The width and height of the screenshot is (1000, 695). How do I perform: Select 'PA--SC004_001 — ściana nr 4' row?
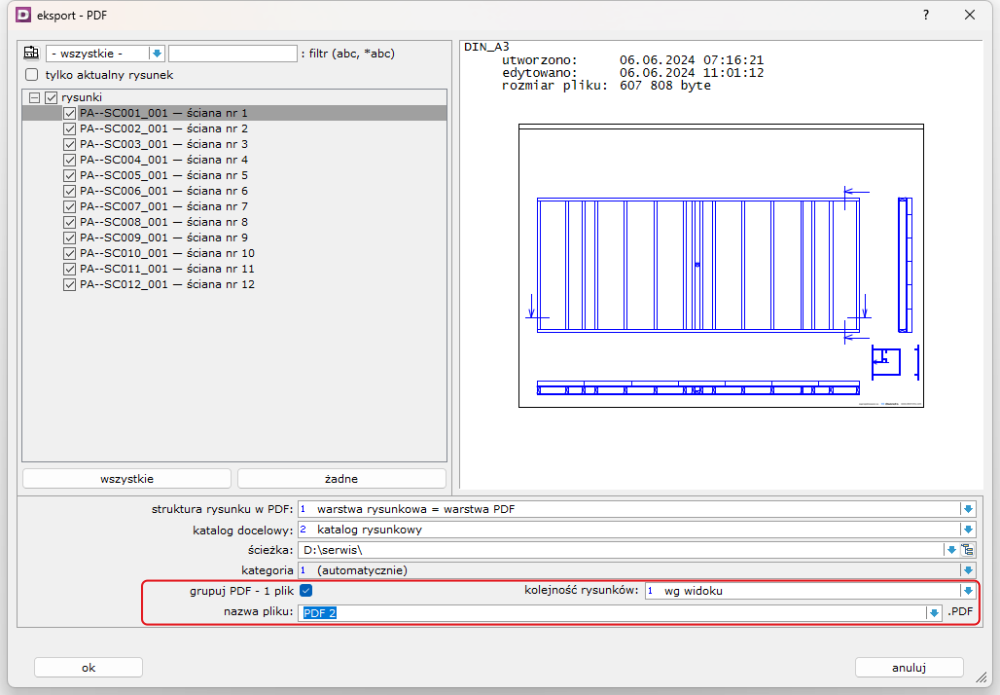point(235,160)
